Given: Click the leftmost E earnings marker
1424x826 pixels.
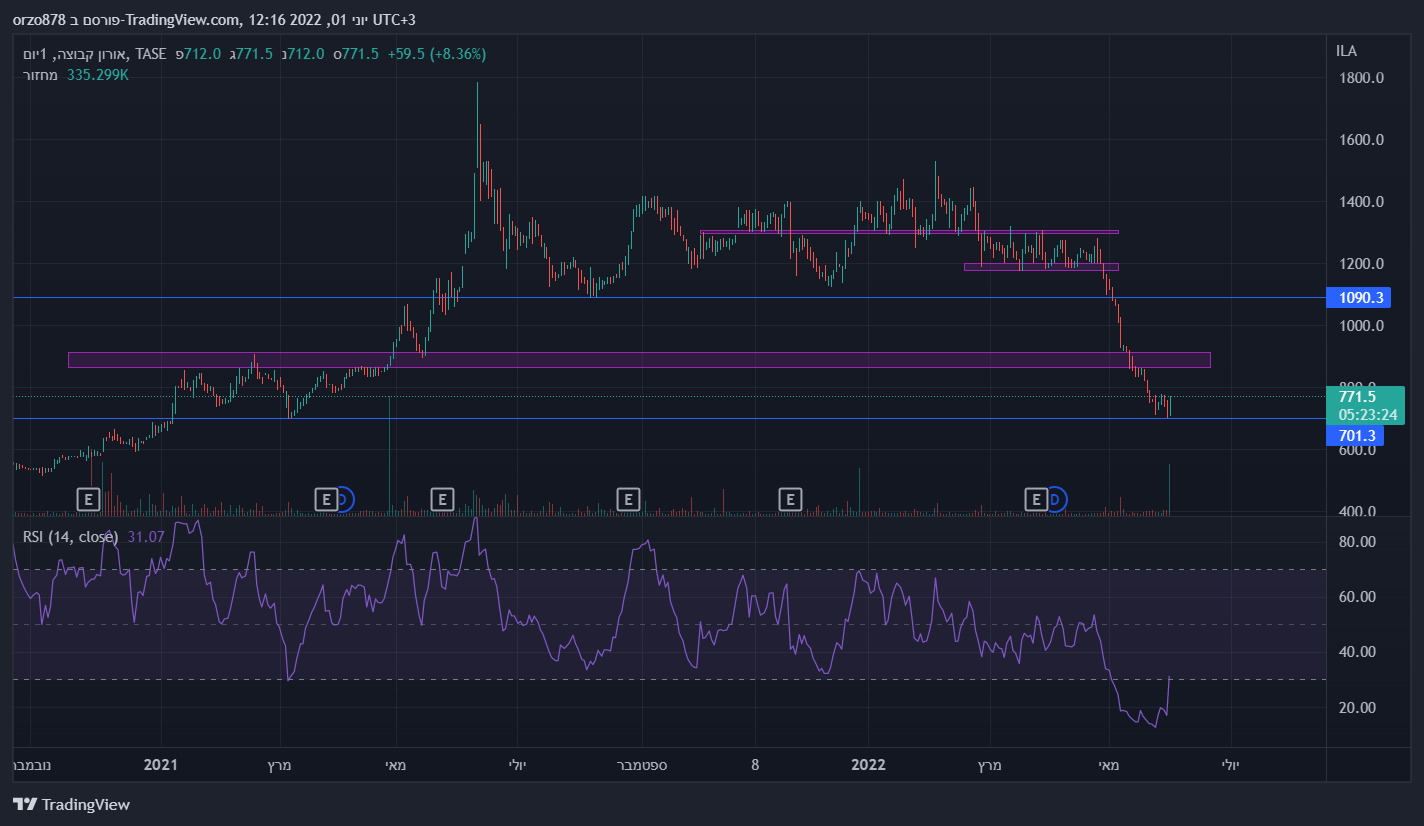Looking at the screenshot, I should 88,498.
